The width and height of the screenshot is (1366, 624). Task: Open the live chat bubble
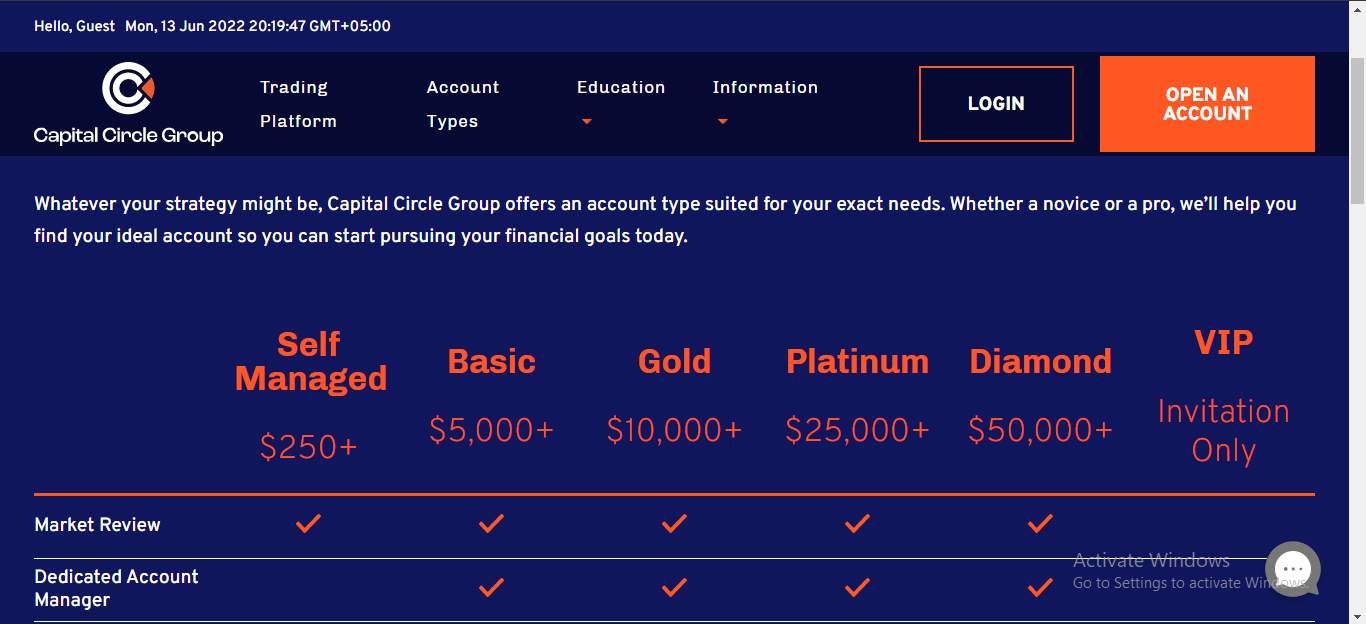[x=1292, y=568]
